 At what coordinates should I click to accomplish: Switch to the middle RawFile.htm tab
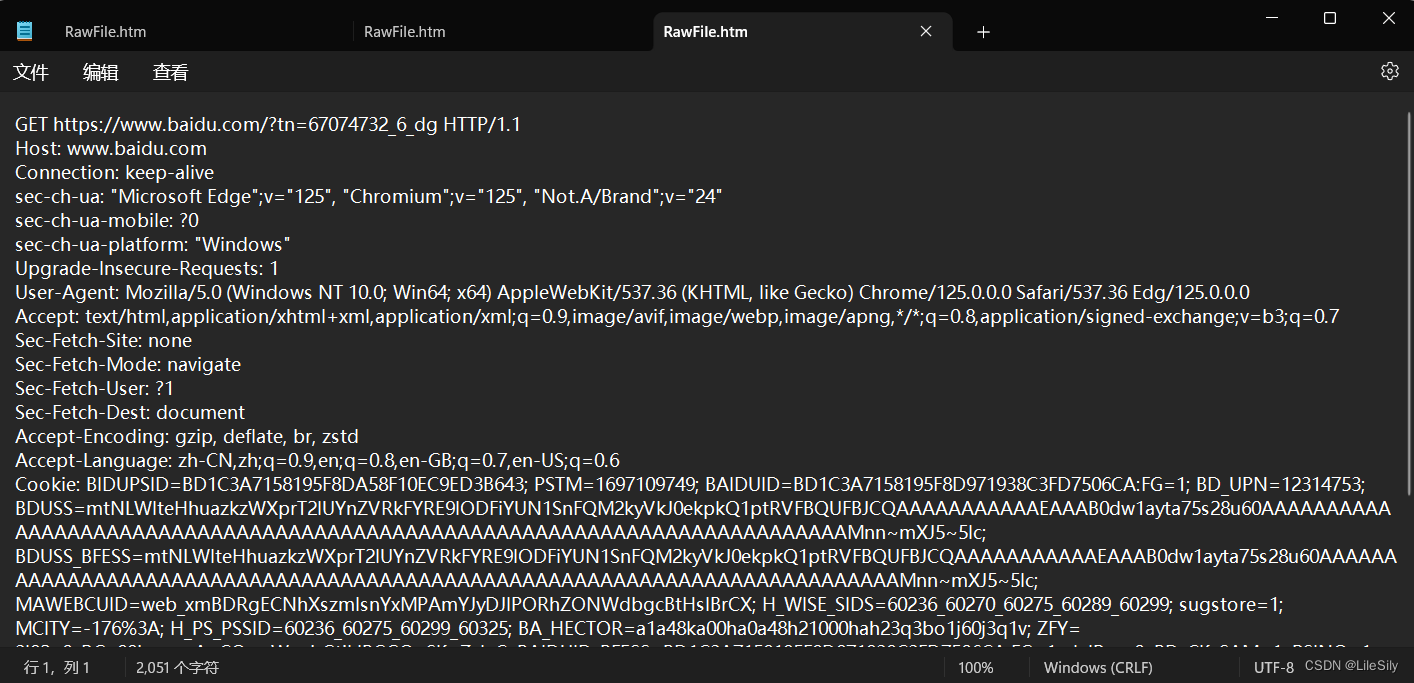pos(404,32)
